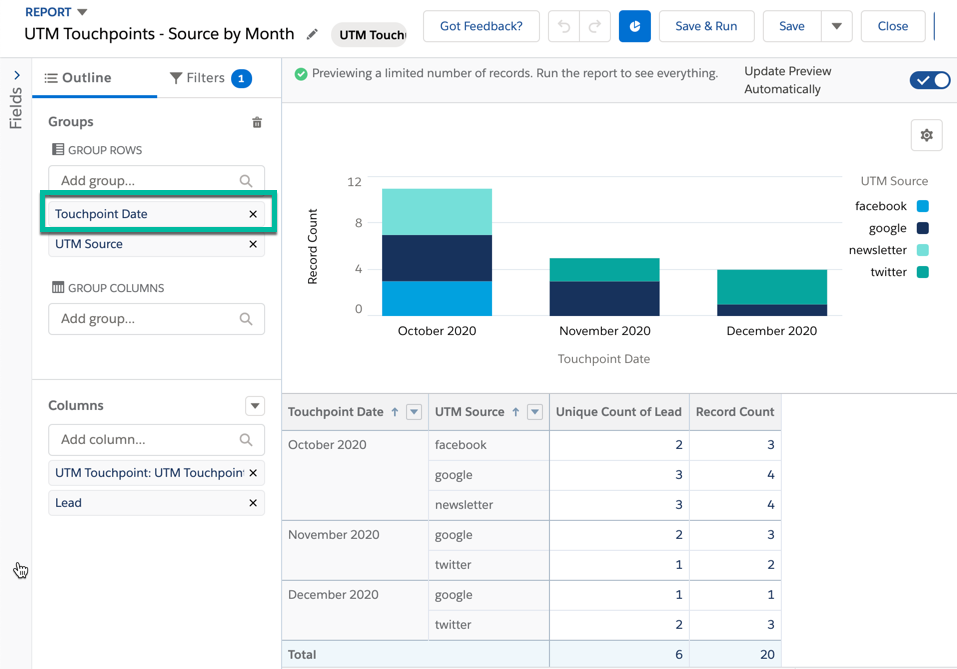Switch to the Filters tab

200,77
